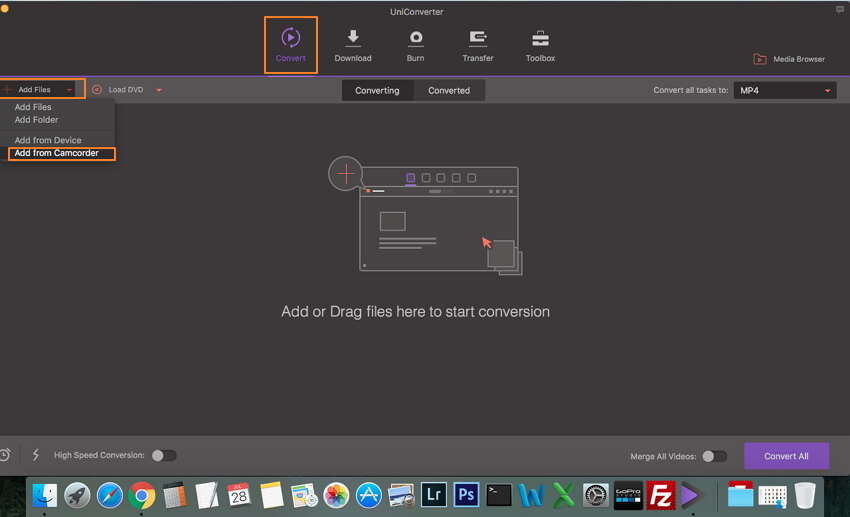Viewport: 850px width, 517px height.
Task: Open App Store from the dock
Action: (x=369, y=495)
